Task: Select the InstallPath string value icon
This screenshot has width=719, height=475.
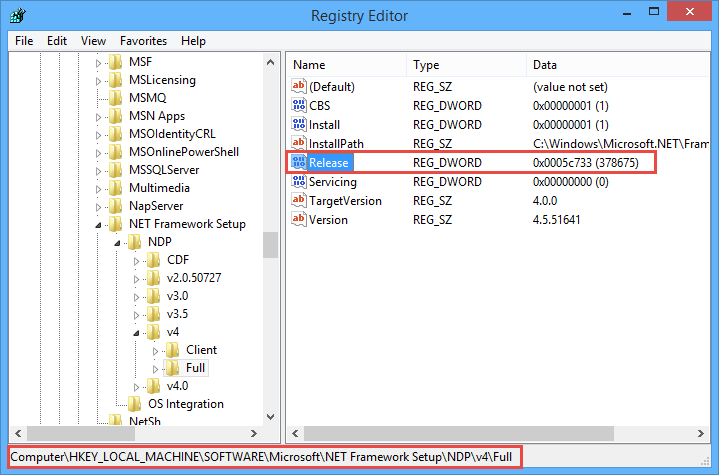Action: 298,143
